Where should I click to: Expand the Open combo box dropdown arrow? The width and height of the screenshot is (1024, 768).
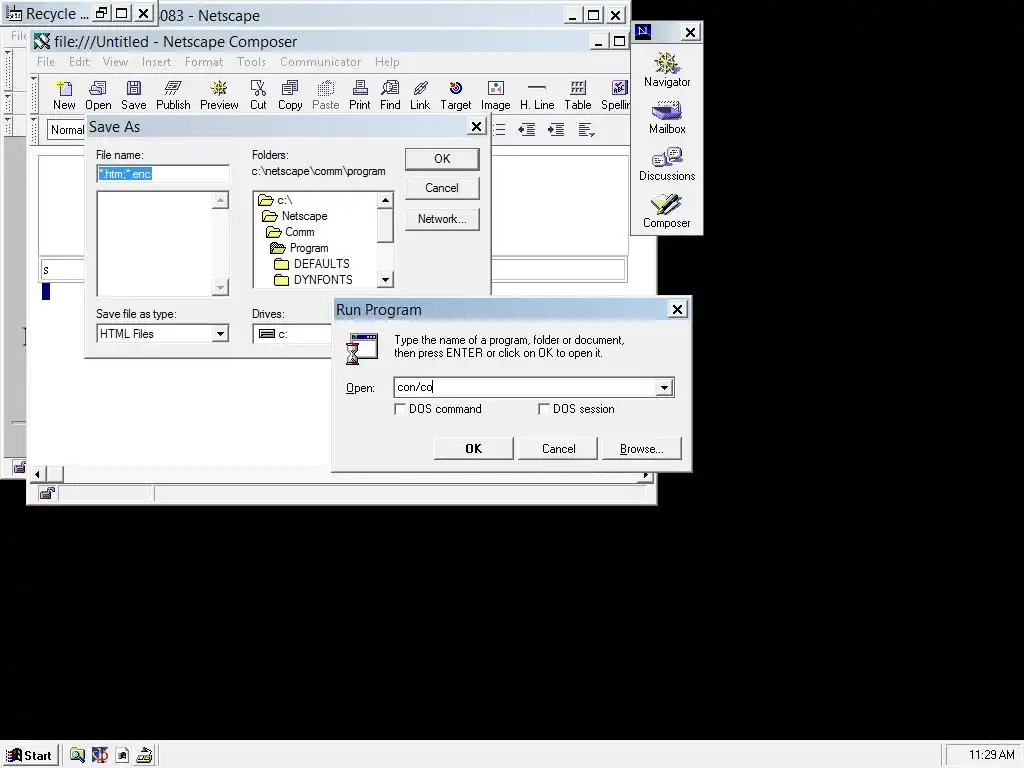click(664, 387)
